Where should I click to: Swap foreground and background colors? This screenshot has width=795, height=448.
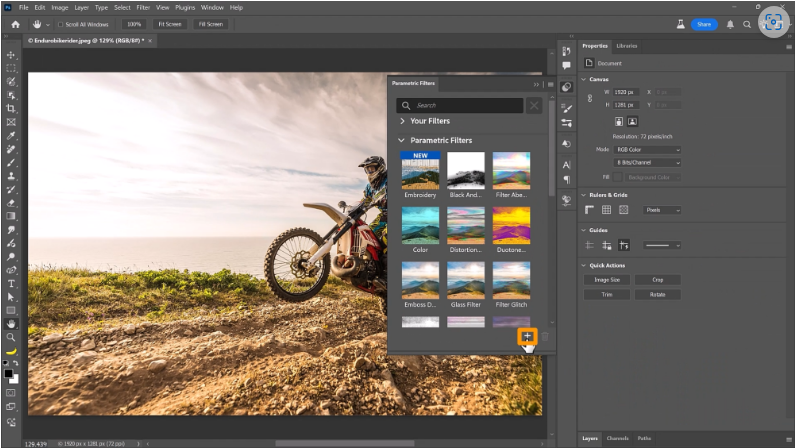click(x=16, y=363)
